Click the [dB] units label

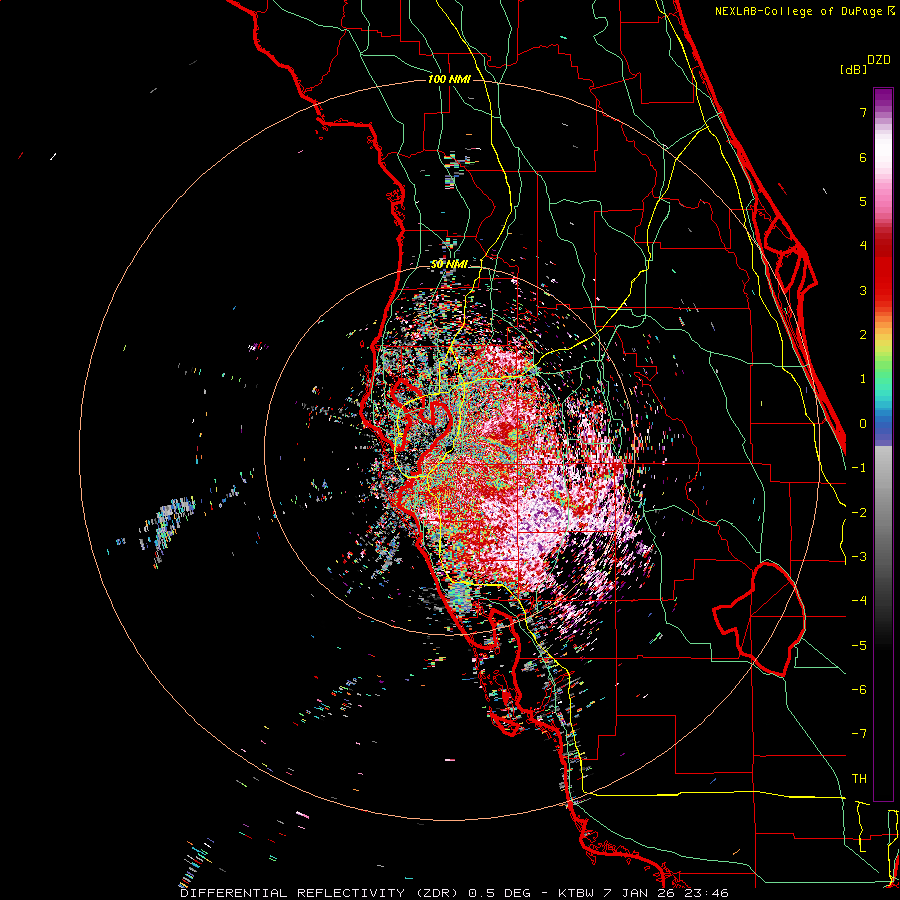pyautogui.click(x=854, y=69)
